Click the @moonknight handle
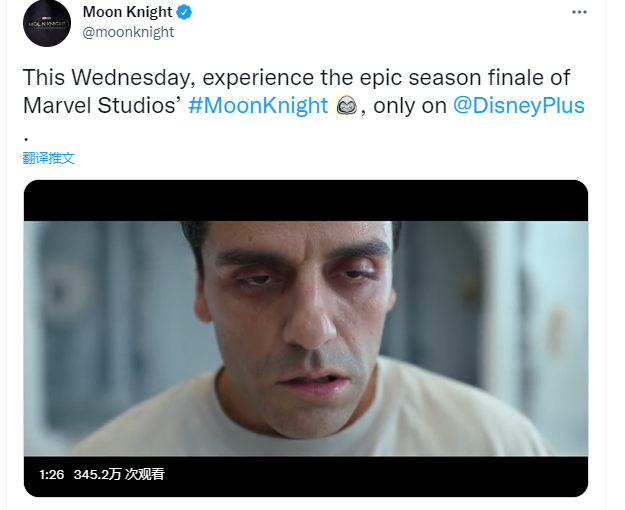This screenshot has width=625, height=510. [128, 32]
